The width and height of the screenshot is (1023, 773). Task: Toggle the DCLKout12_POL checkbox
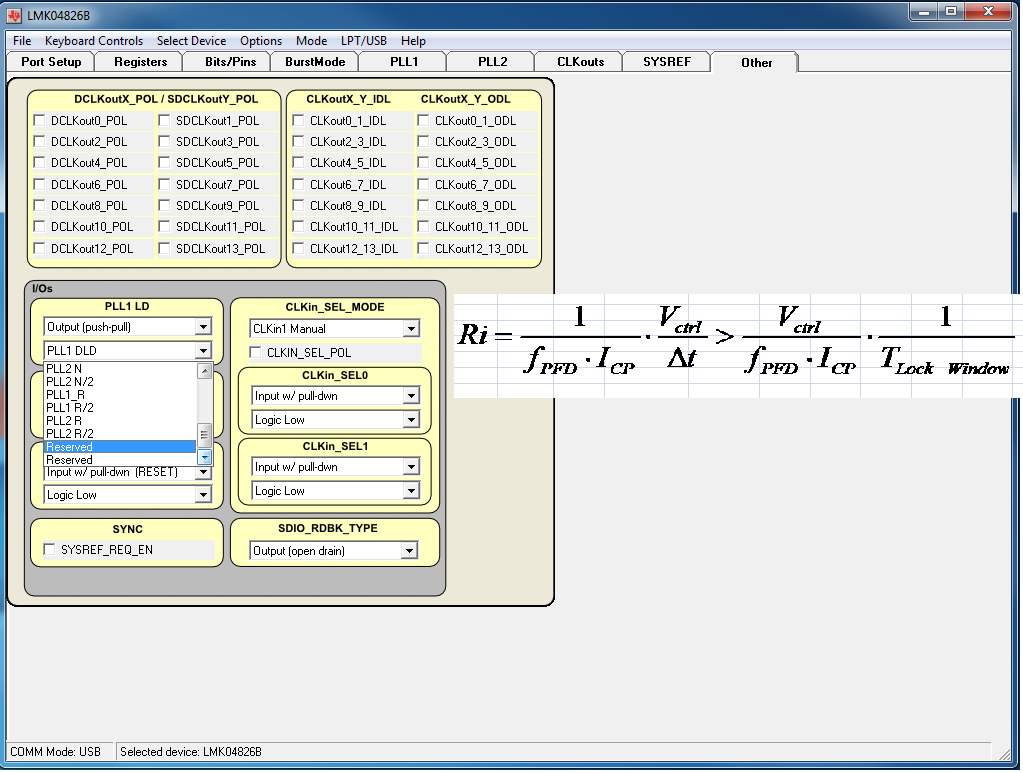[x=39, y=249]
